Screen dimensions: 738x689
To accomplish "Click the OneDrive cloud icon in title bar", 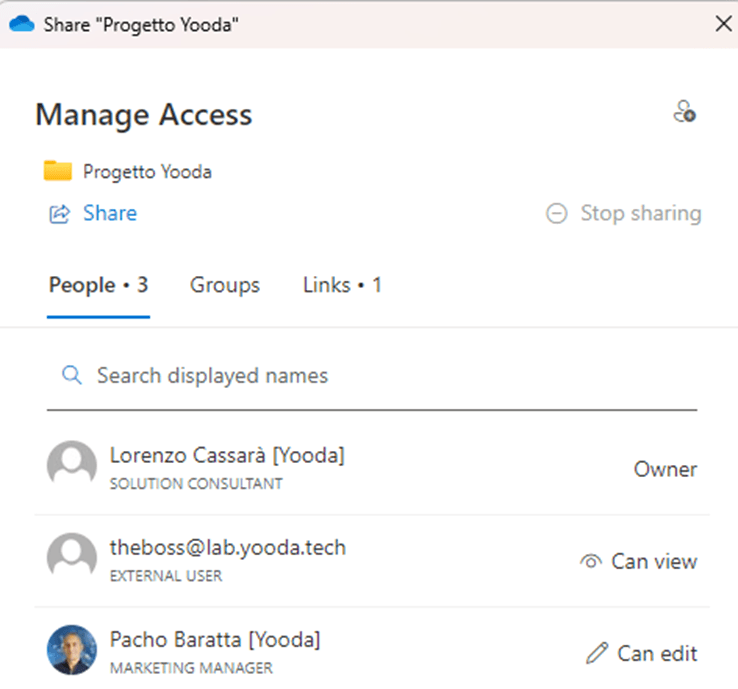I will coord(21,24).
